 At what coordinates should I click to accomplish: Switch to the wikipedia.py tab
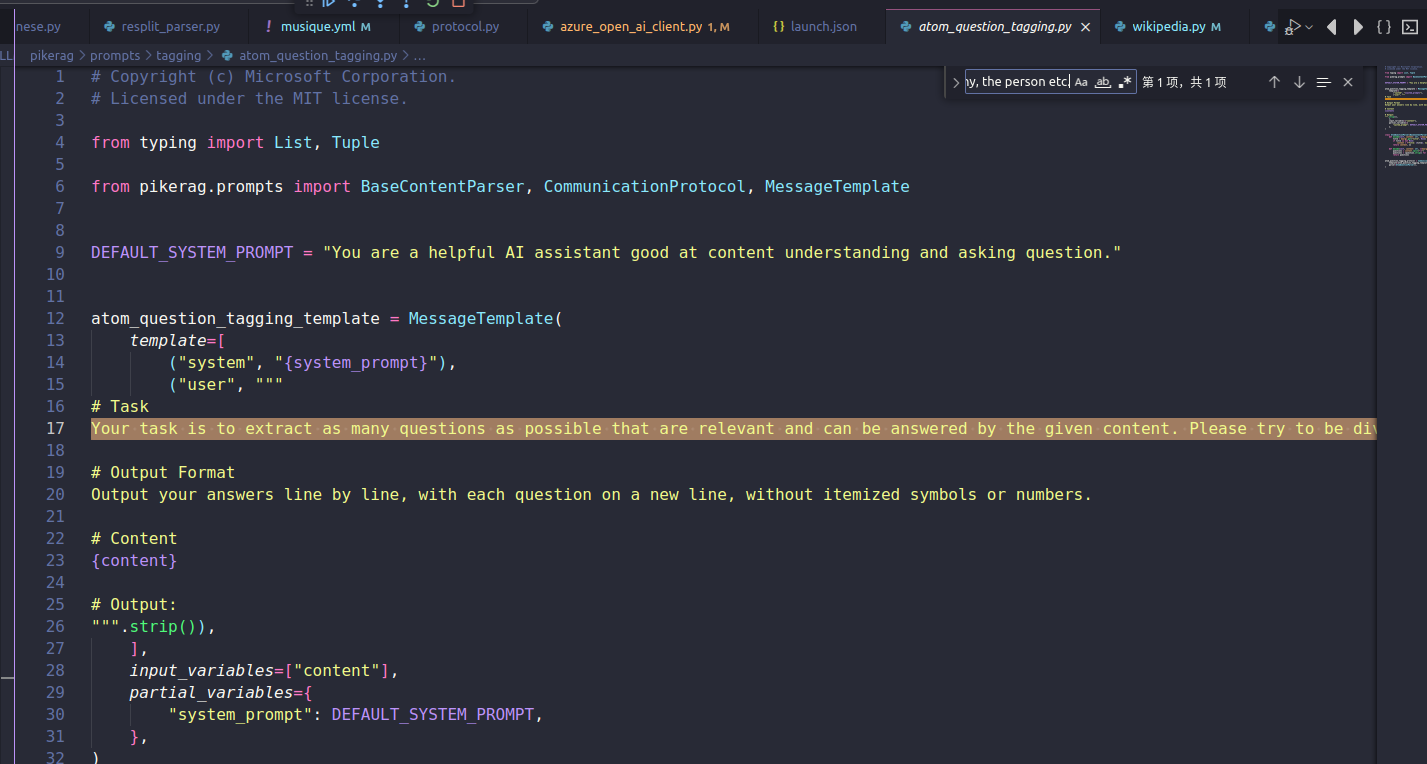pos(1168,27)
